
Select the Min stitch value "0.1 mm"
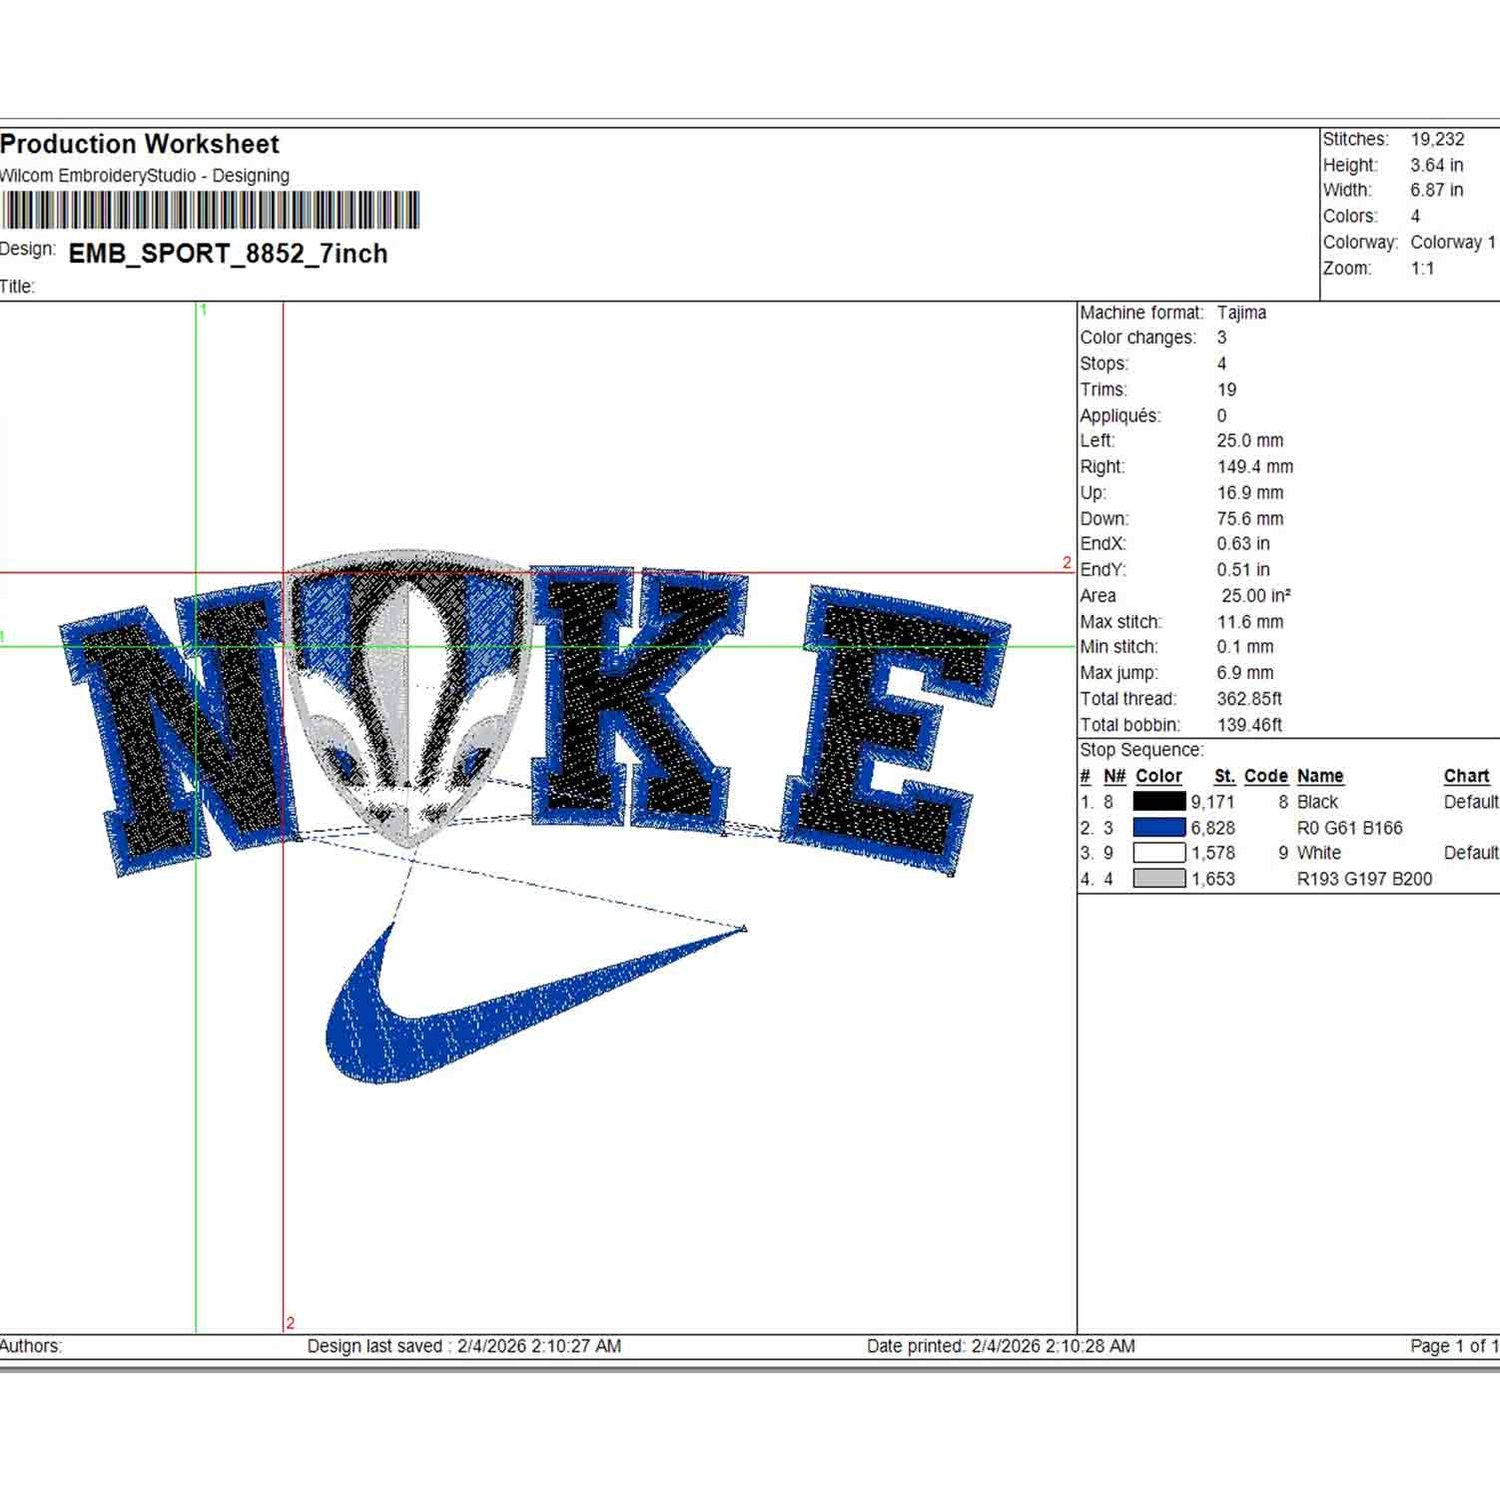click(1245, 647)
